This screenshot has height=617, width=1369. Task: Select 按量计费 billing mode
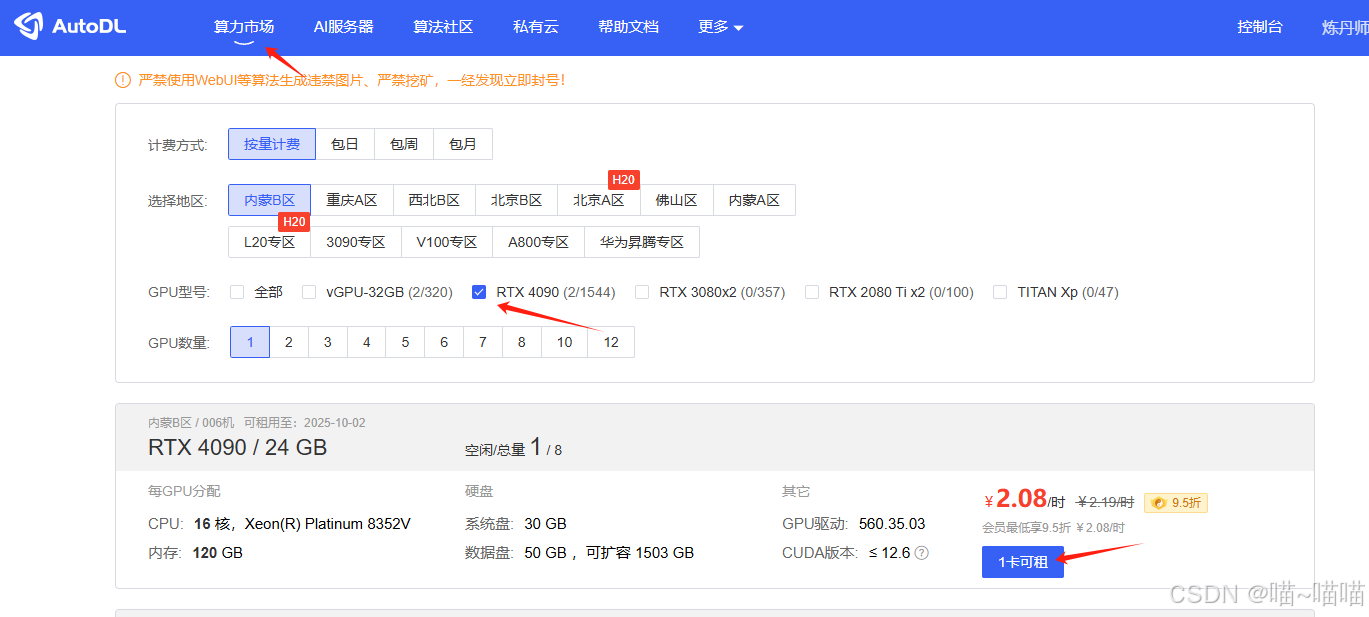[x=272, y=144]
